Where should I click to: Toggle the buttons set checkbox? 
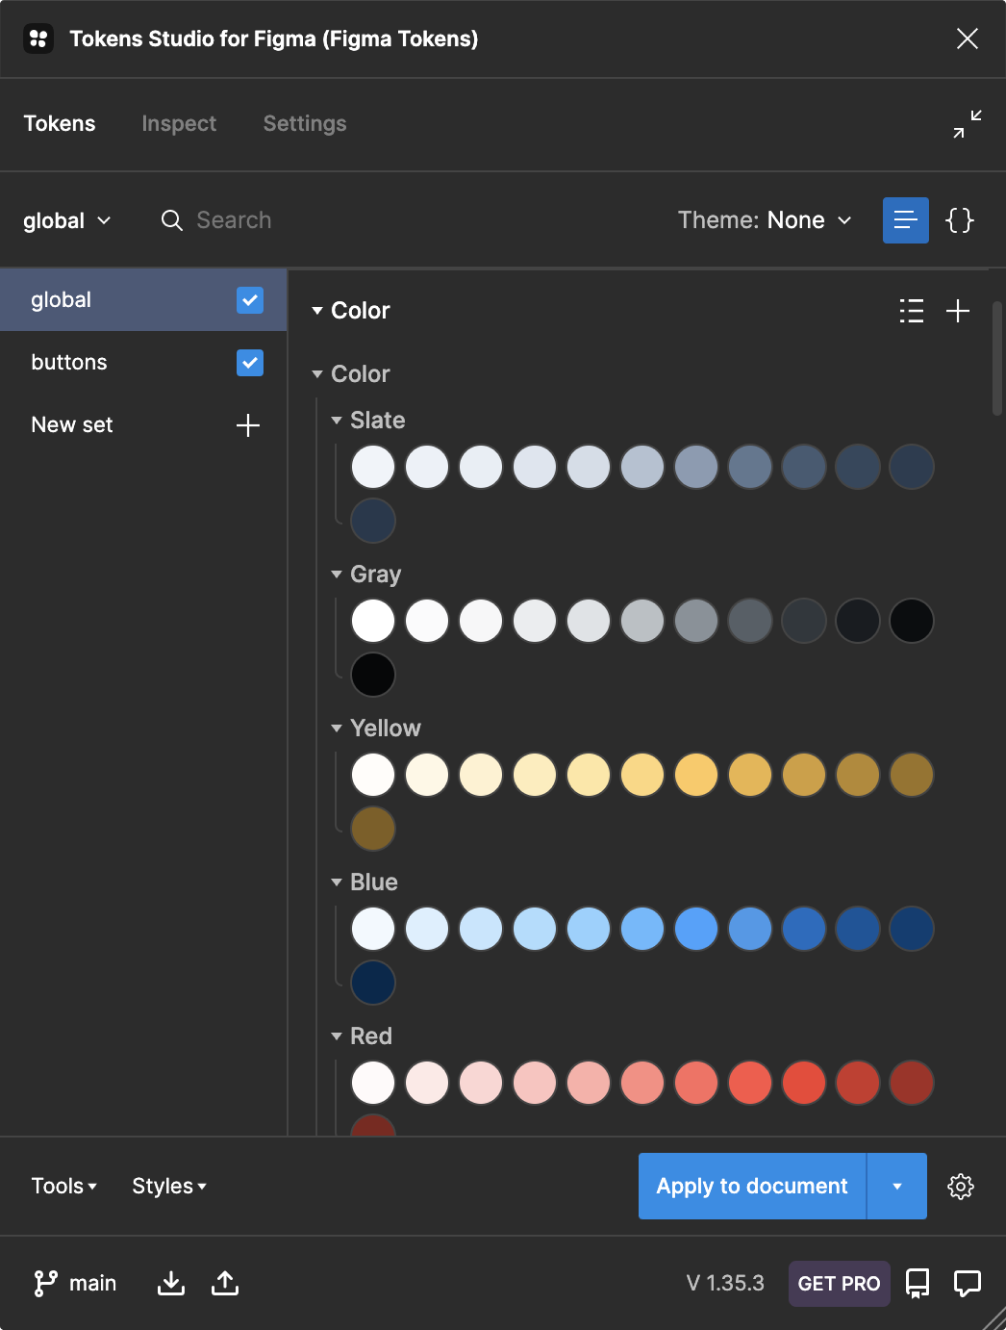click(x=250, y=362)
